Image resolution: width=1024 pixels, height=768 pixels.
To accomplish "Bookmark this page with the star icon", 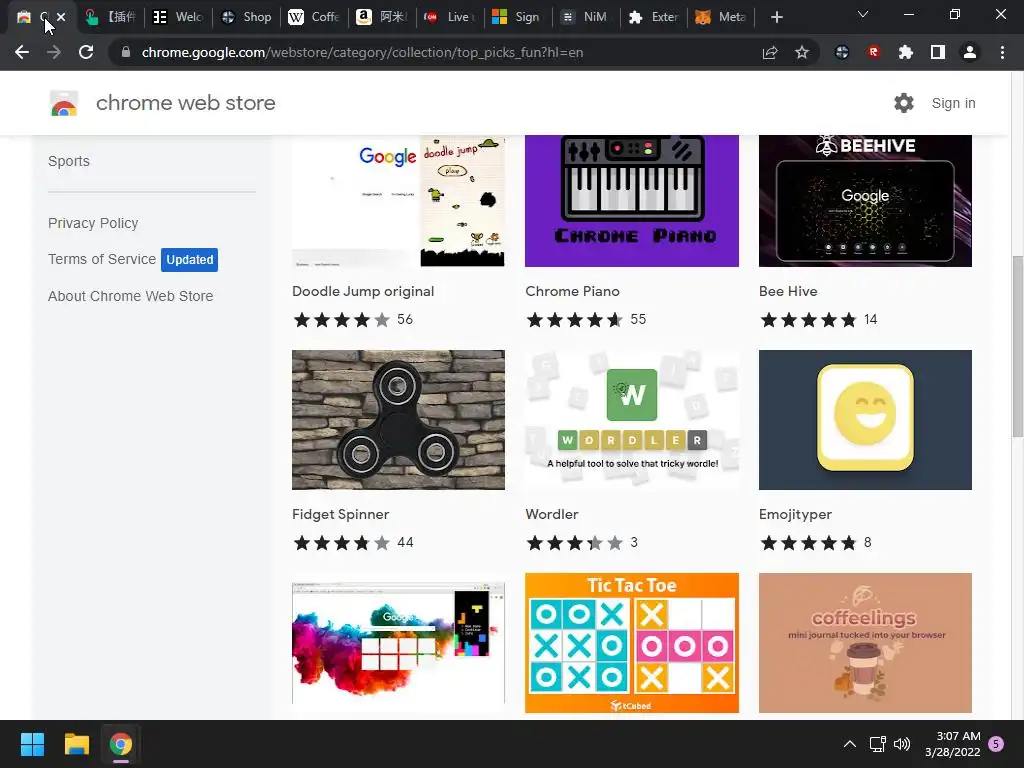I will (802, 52).
